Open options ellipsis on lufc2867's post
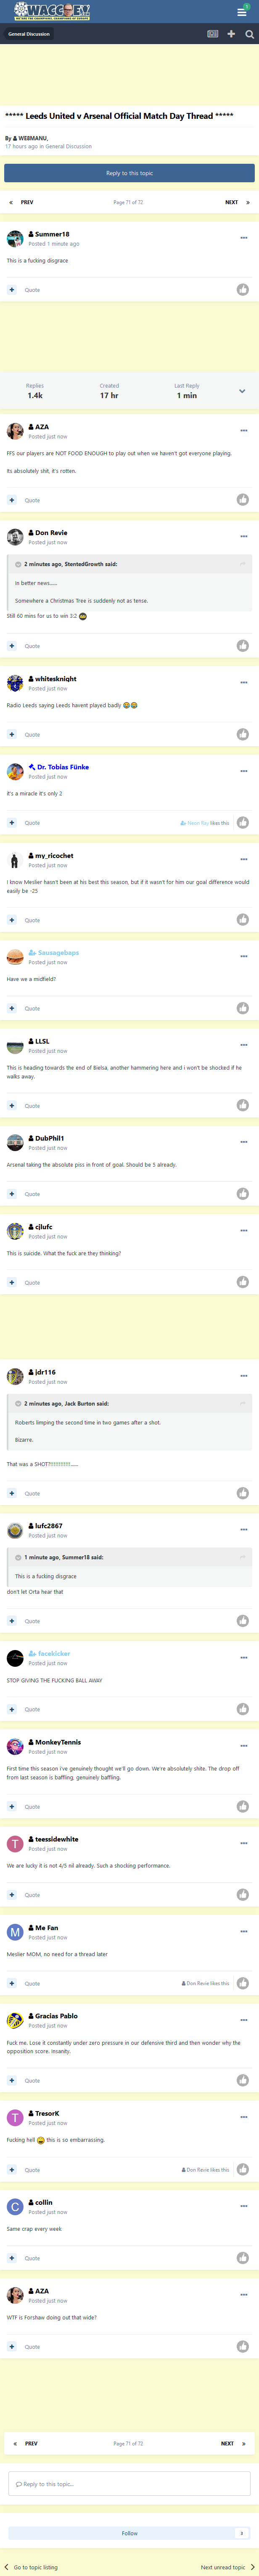259x2576 pixels. click(244, 1530)
